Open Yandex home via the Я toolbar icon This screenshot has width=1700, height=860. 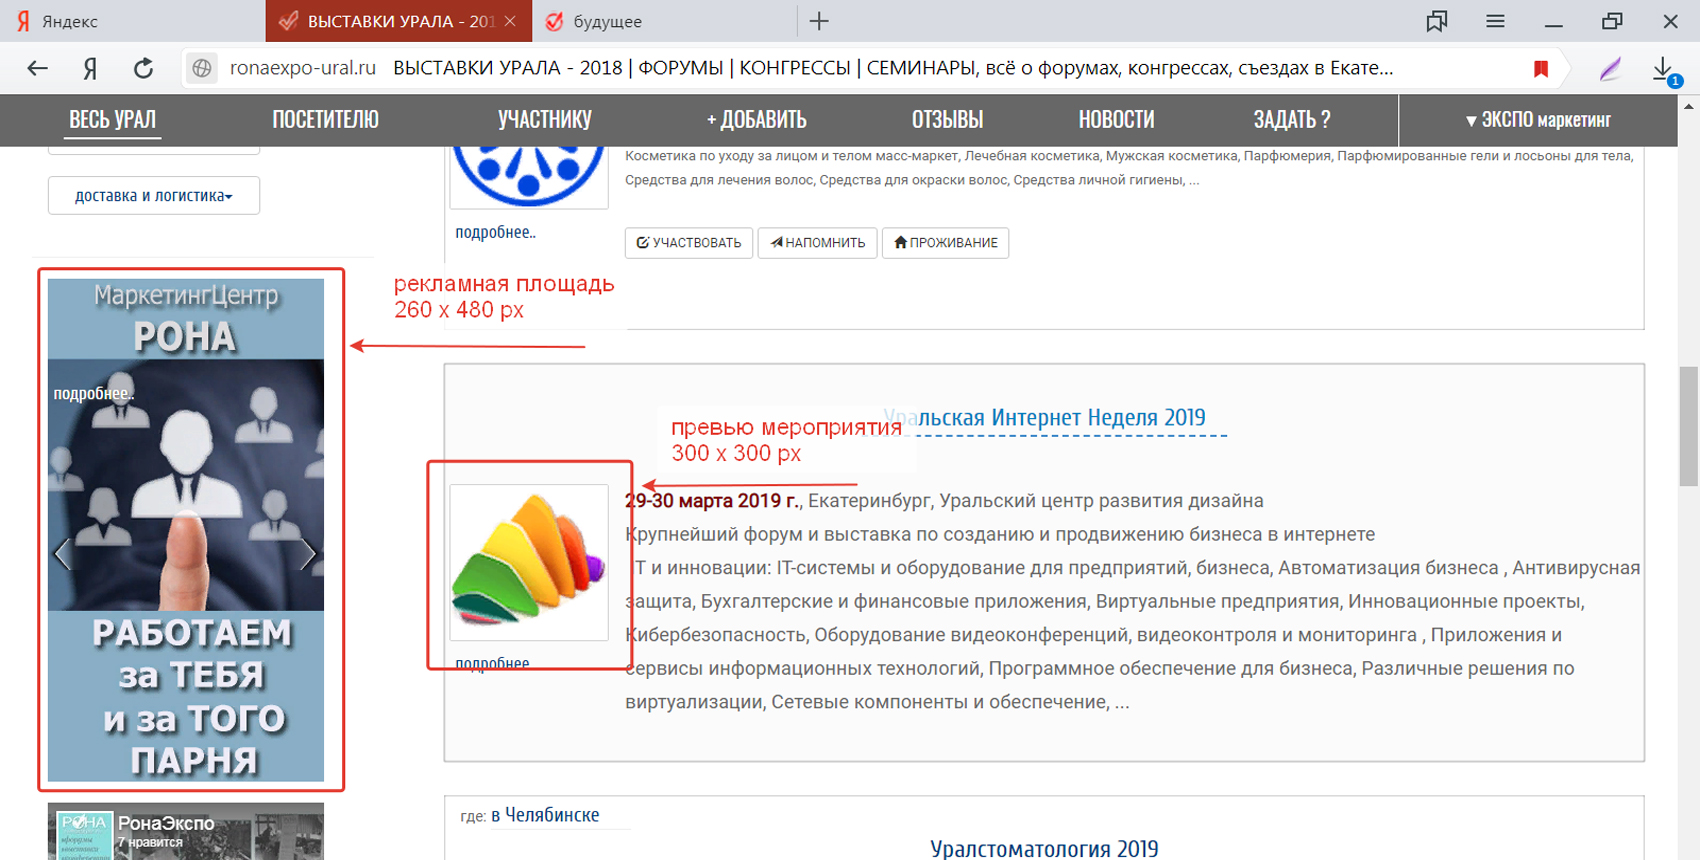90,68
